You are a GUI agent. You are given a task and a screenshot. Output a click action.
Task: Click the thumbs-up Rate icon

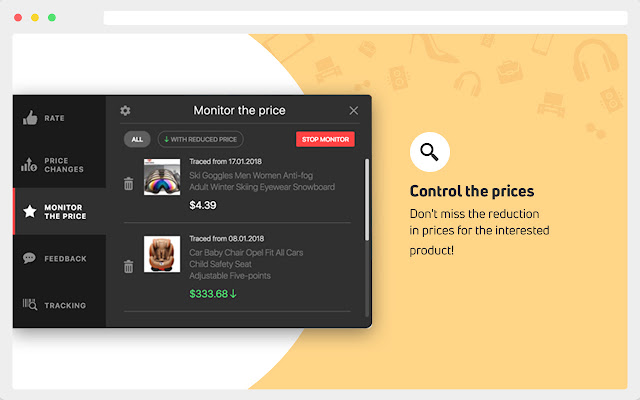tap(30, 118)
